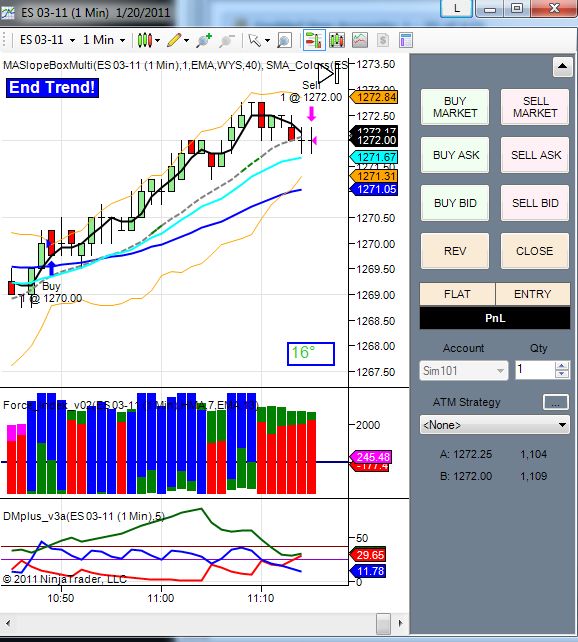Click the End Trend! label on chart
This screenshot has height=642, width=578.
click(52, 88)
